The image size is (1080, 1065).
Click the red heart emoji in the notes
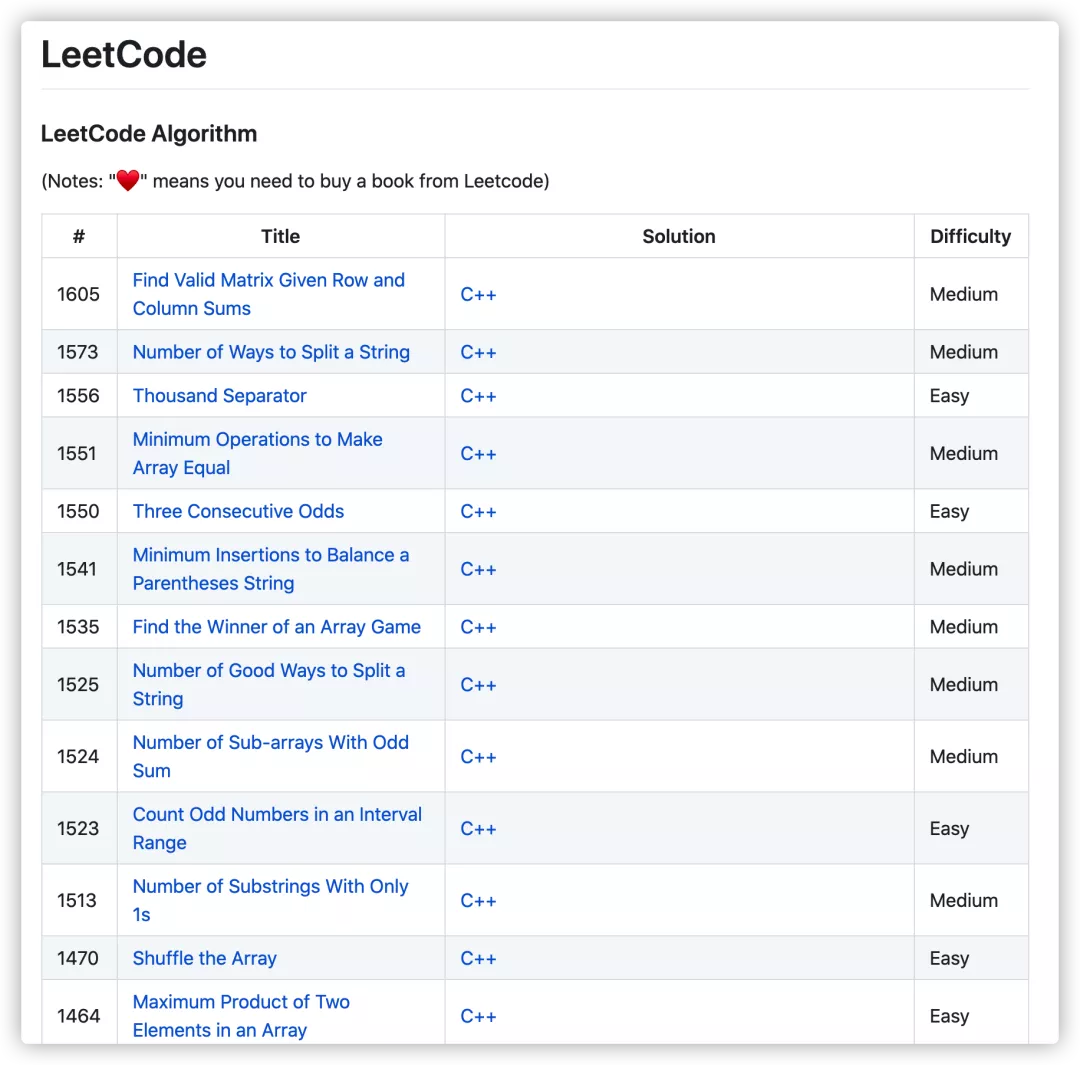[x=128, y=181]
